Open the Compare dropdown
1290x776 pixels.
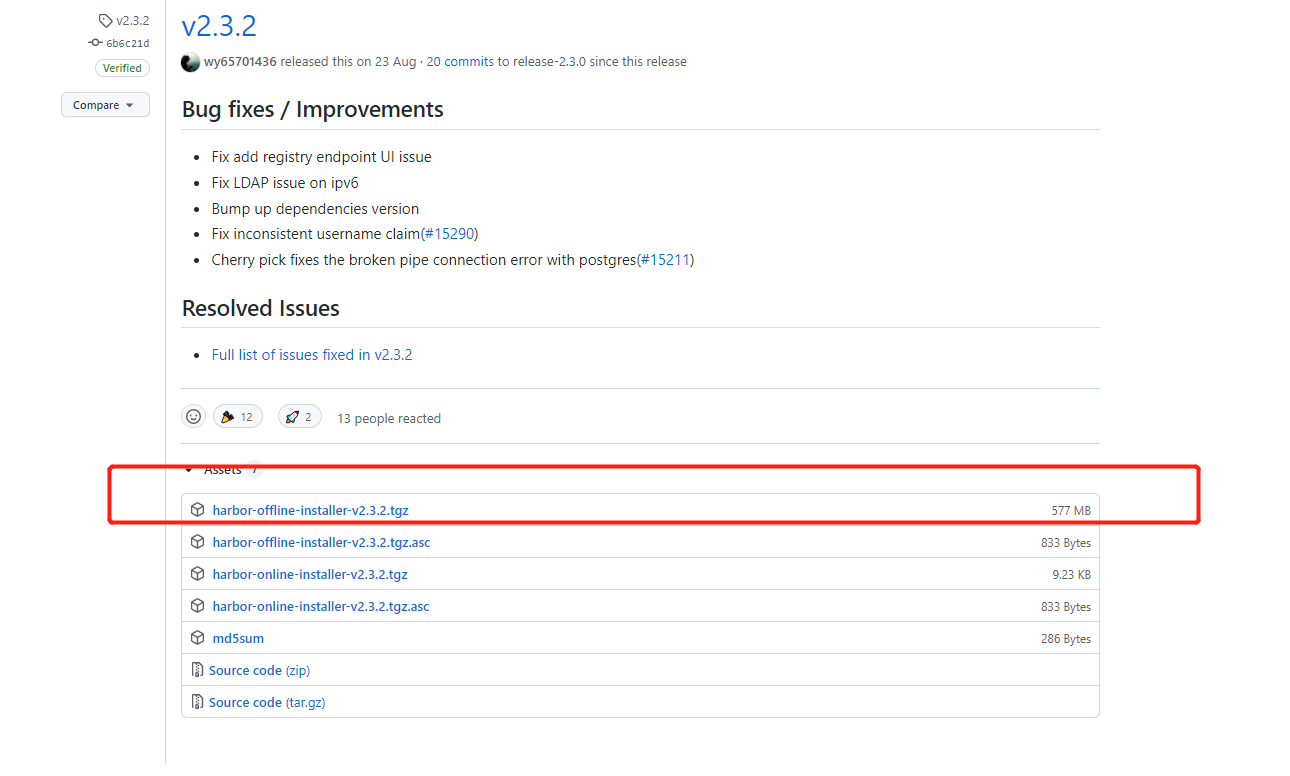point(105,105)
